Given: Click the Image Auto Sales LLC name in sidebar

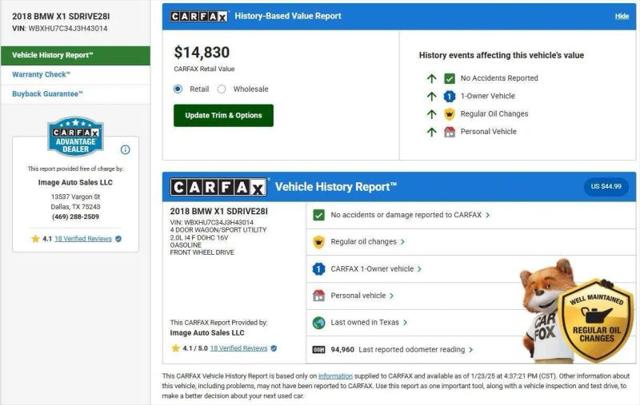Looking at the screenshot, I should tap(76, 182).
